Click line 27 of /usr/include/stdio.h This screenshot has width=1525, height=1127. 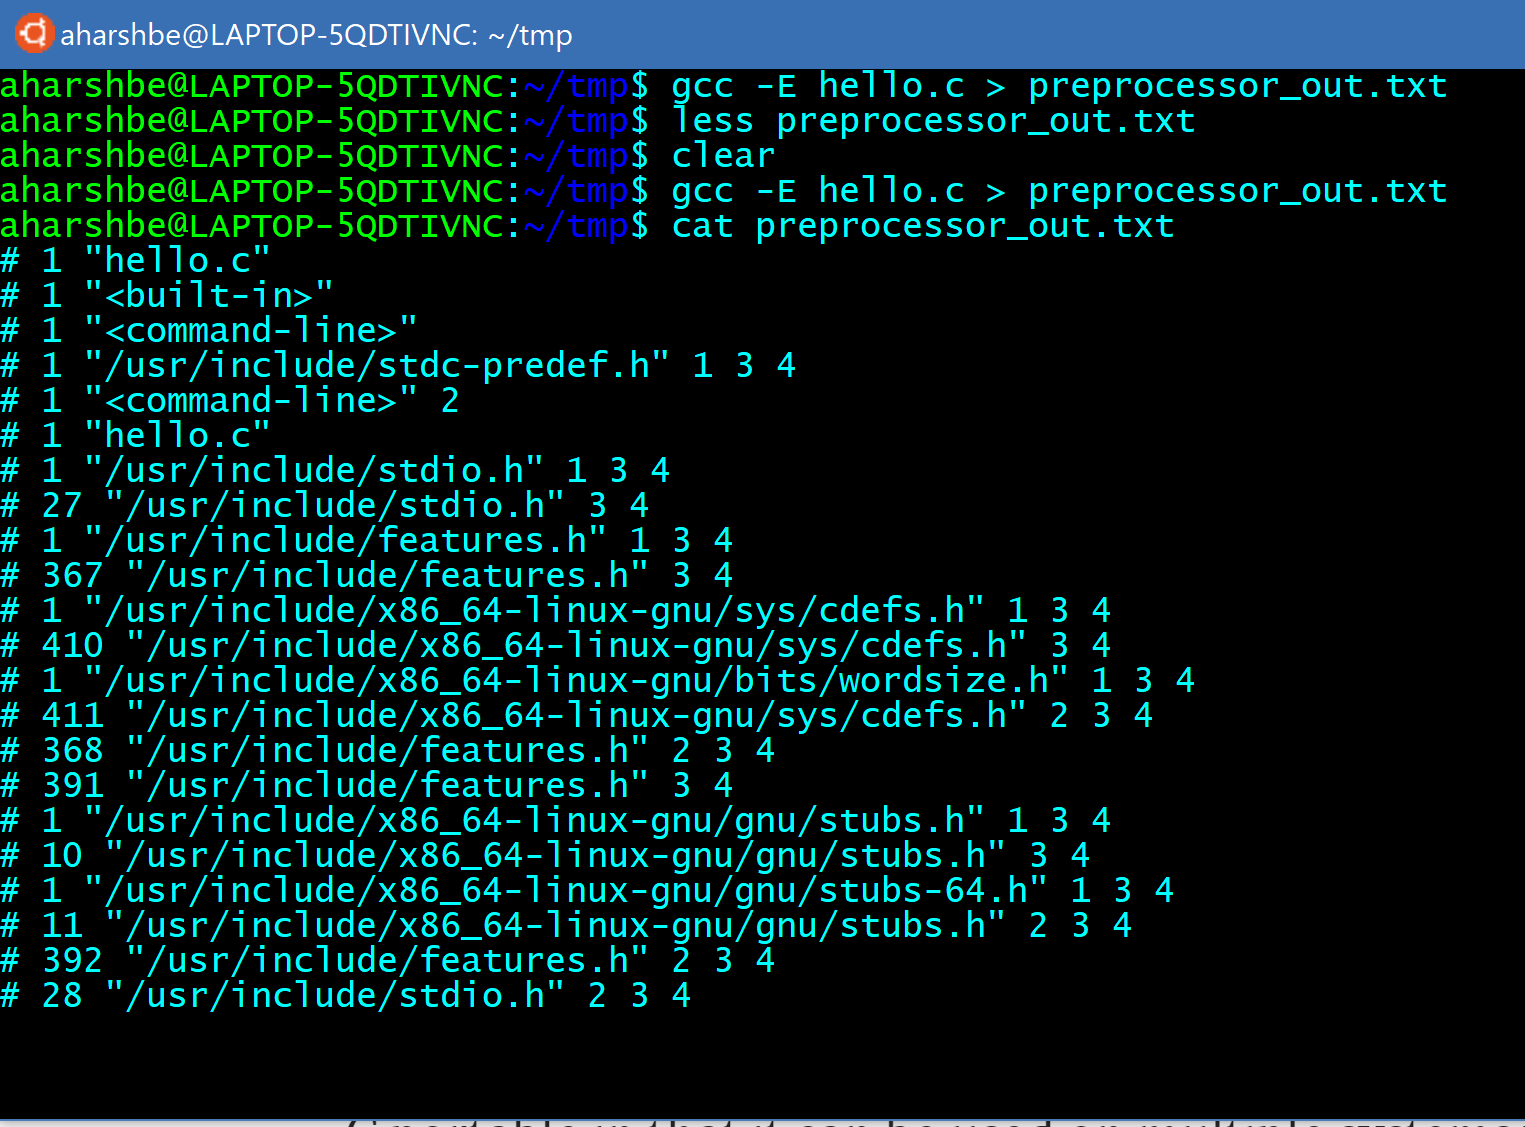(325, 506)
